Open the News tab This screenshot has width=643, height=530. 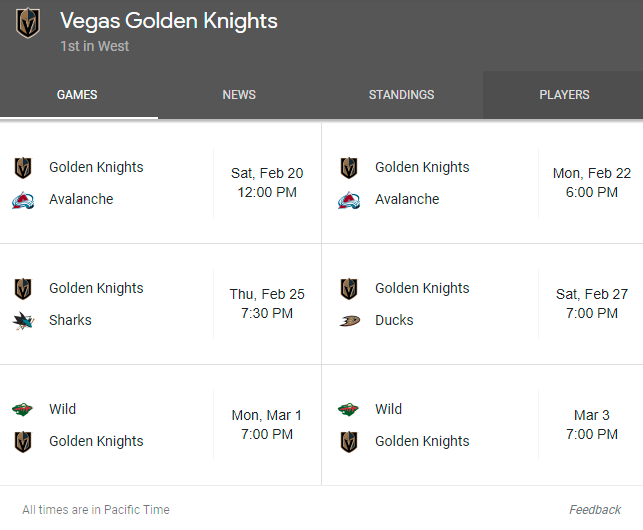pyautogui.click(x=239, y=95)
